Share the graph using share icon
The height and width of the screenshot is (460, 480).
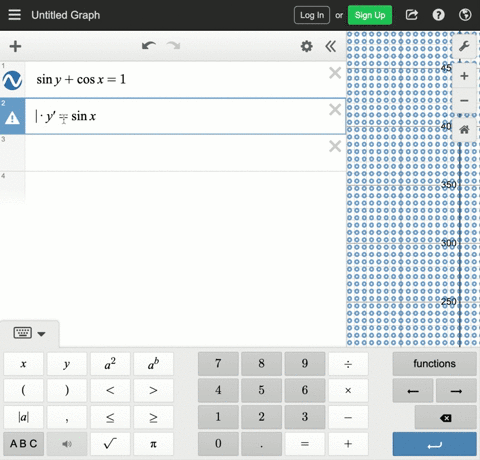412,15
